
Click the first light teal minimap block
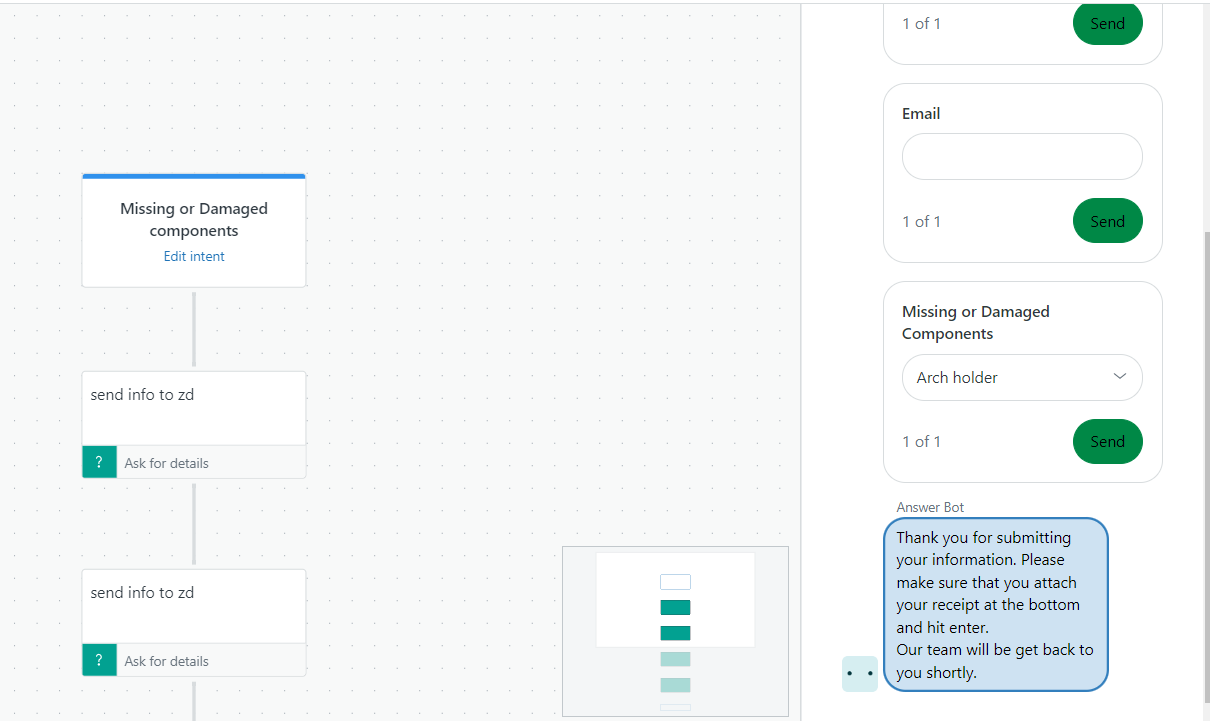pyautogui.click(x=675, y=659)
